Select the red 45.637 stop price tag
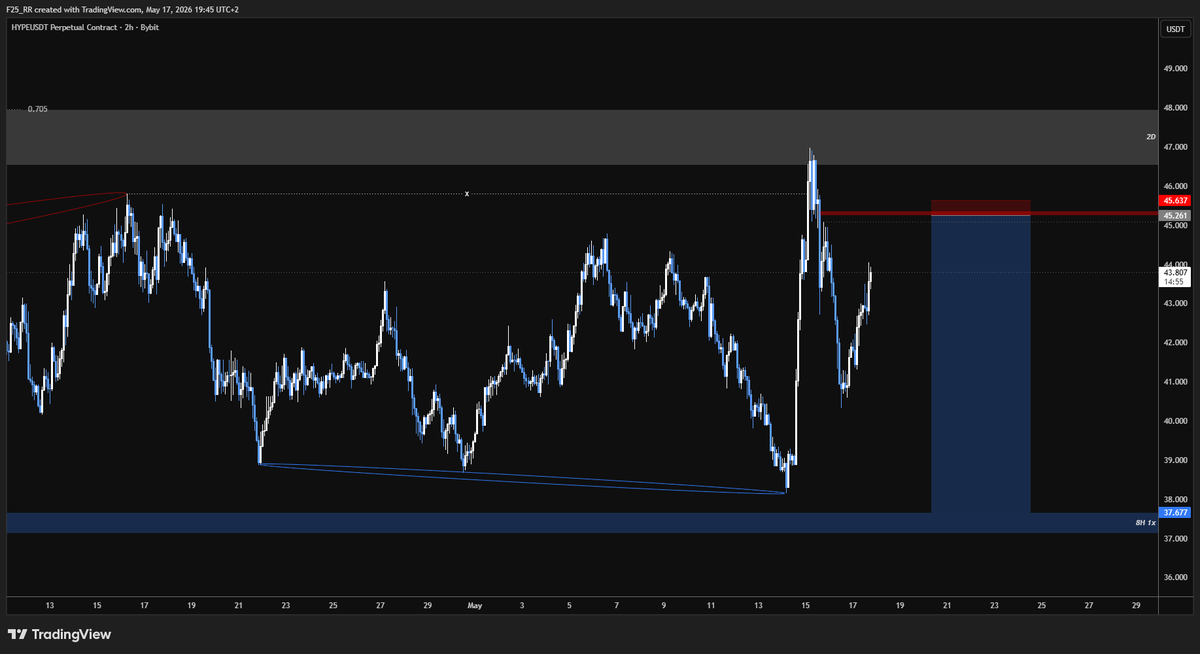 click(x=1174, y=201)
